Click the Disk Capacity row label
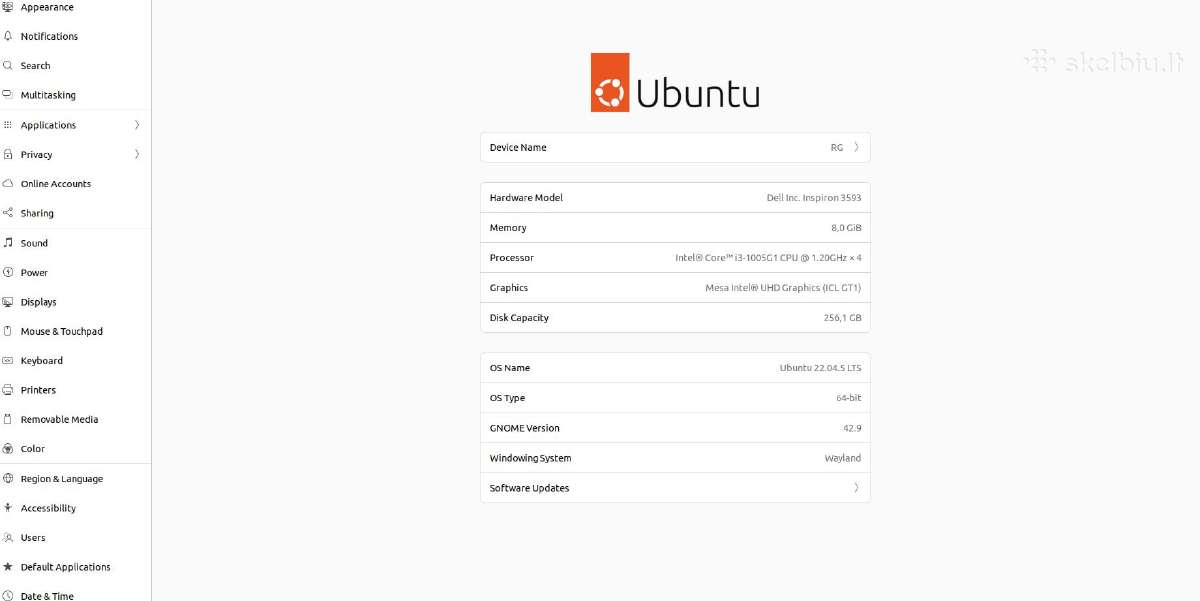This screenshot has height=601, width=1200. pos(519,318)
